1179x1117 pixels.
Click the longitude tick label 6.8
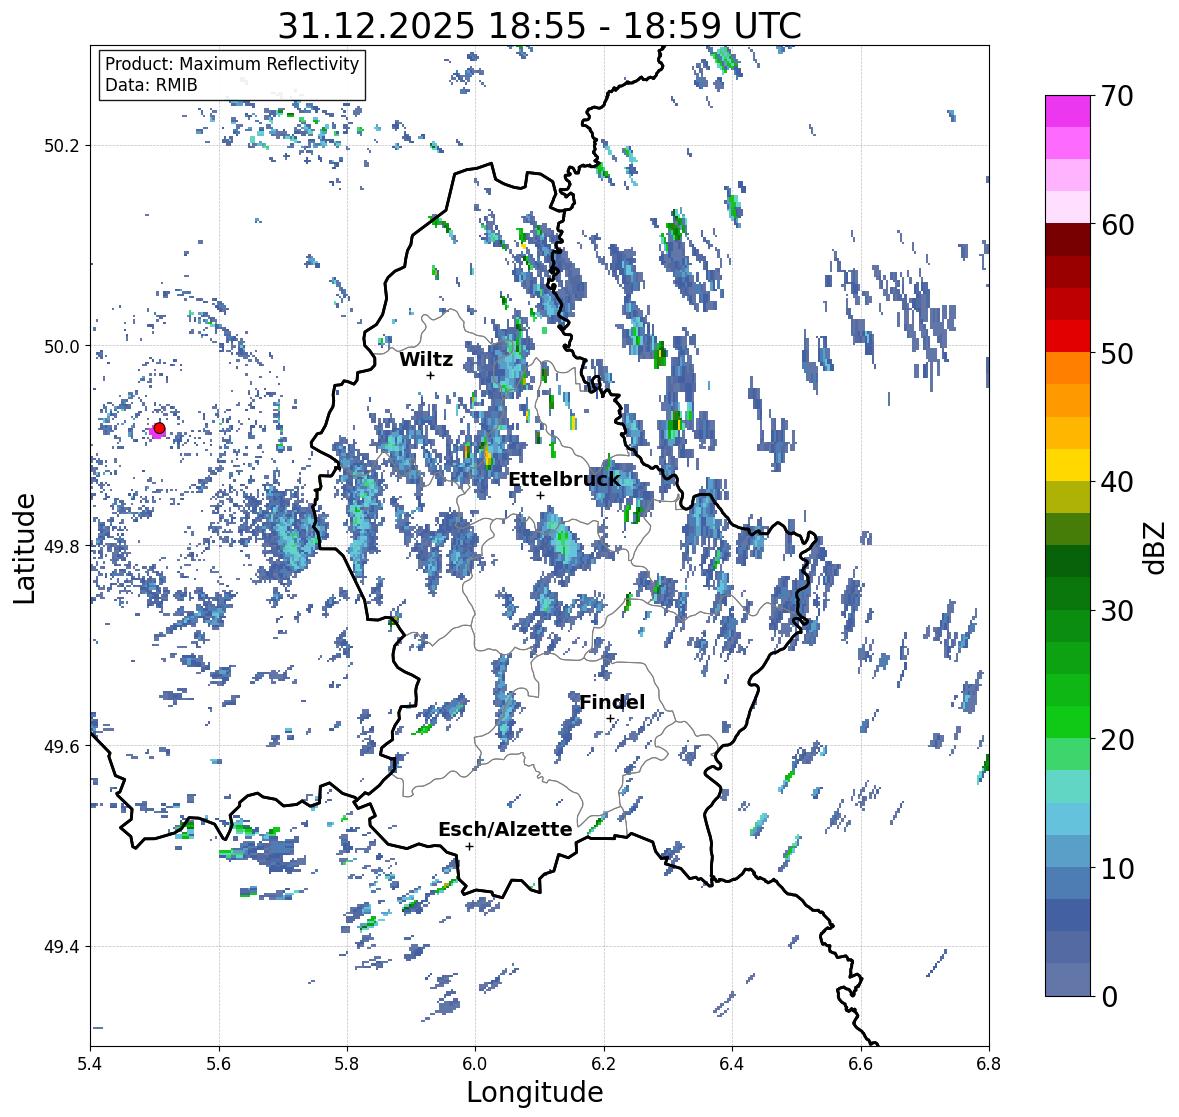click(989, 1064)
